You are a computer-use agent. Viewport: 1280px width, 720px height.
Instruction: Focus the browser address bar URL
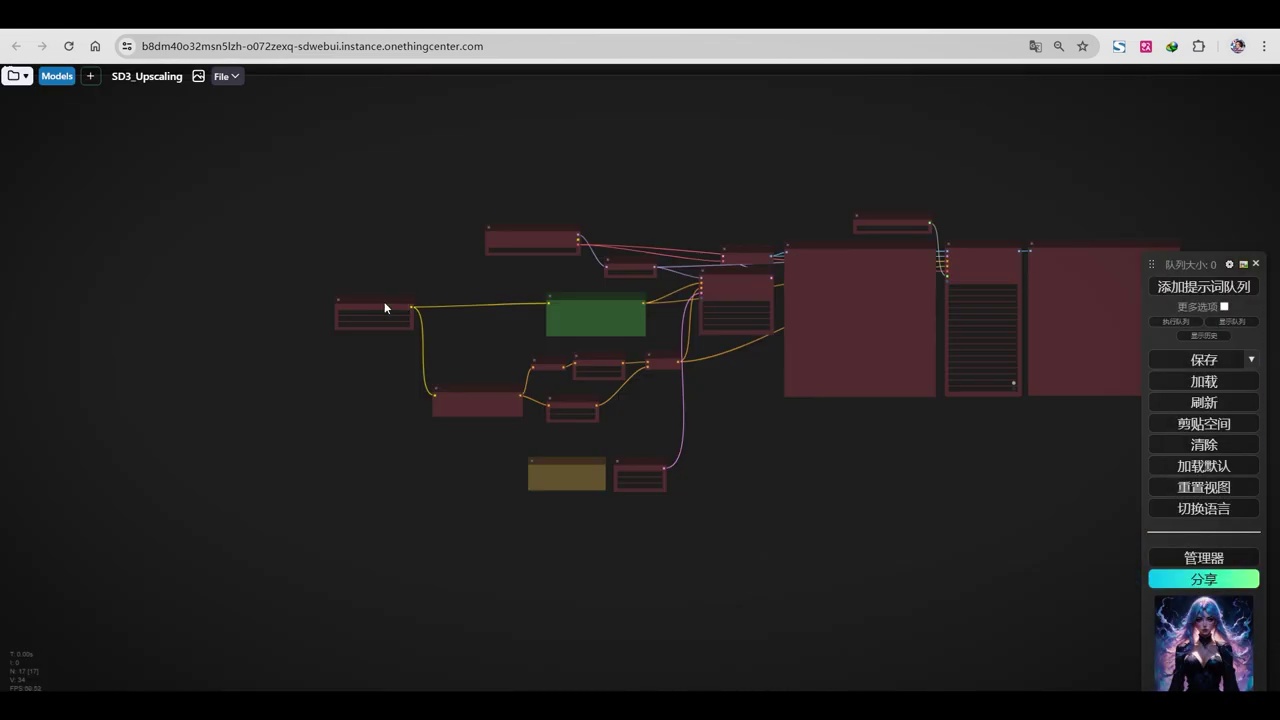click(312, 46)
